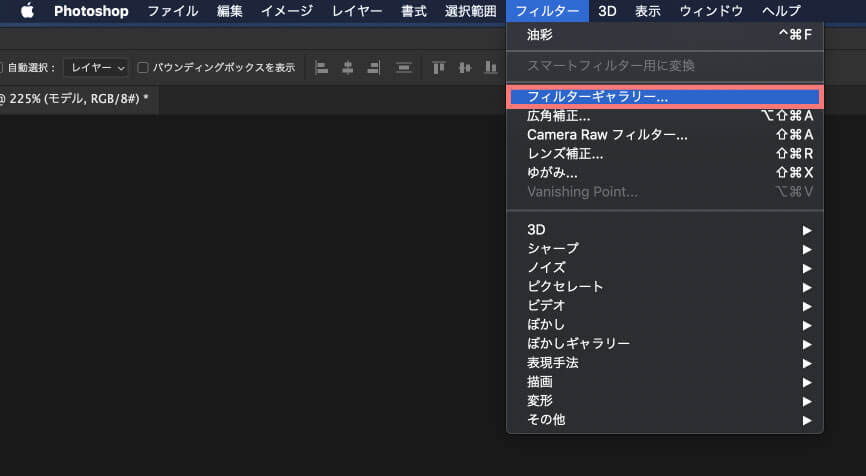Expand the ビデオ submenu
The image size is (866, 476).
(665, 305)
